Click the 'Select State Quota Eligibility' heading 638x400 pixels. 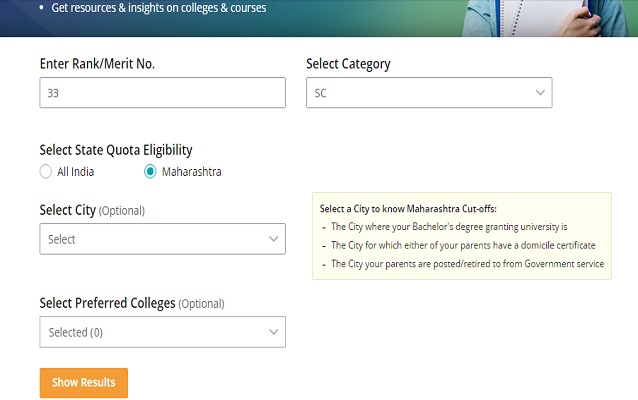[115, 150]
